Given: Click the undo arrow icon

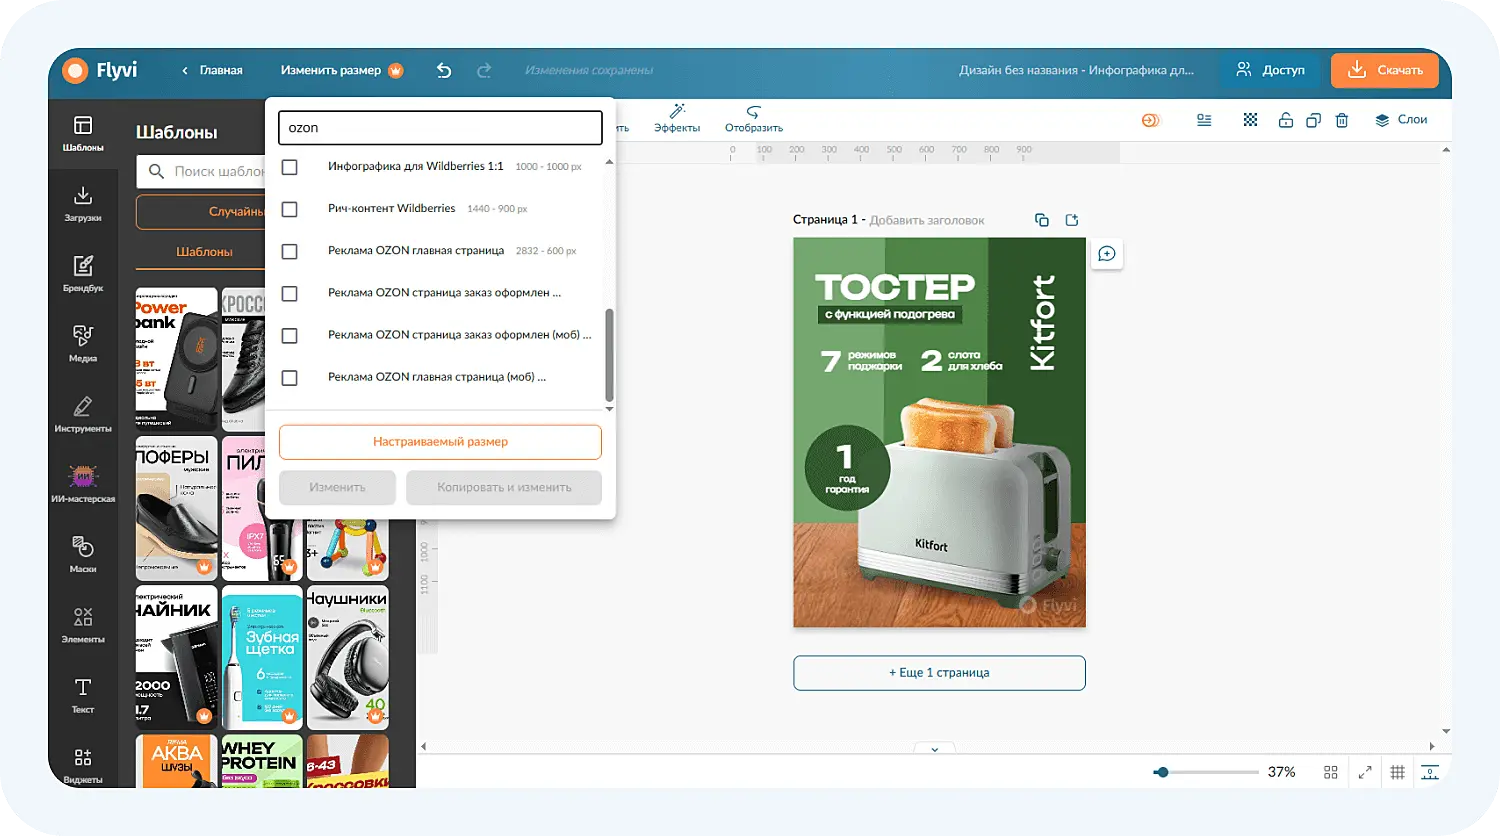Looking at the screenshot, I should pos(444,70).
